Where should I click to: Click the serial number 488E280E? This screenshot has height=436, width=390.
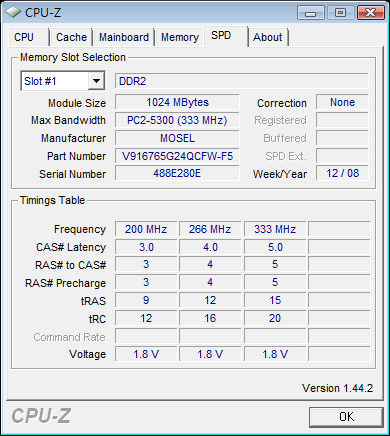[177, 173]
